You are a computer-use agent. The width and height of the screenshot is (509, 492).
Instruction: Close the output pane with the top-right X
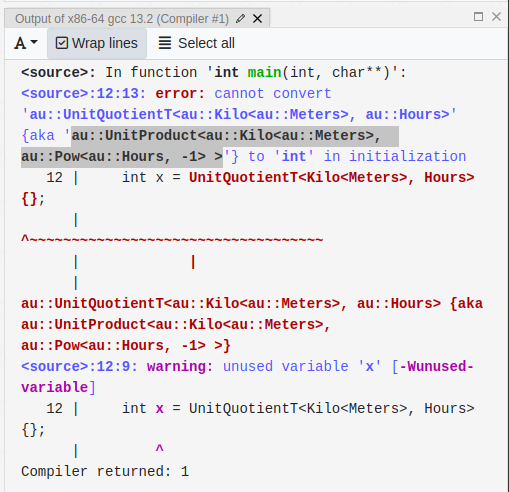[496, 16]
